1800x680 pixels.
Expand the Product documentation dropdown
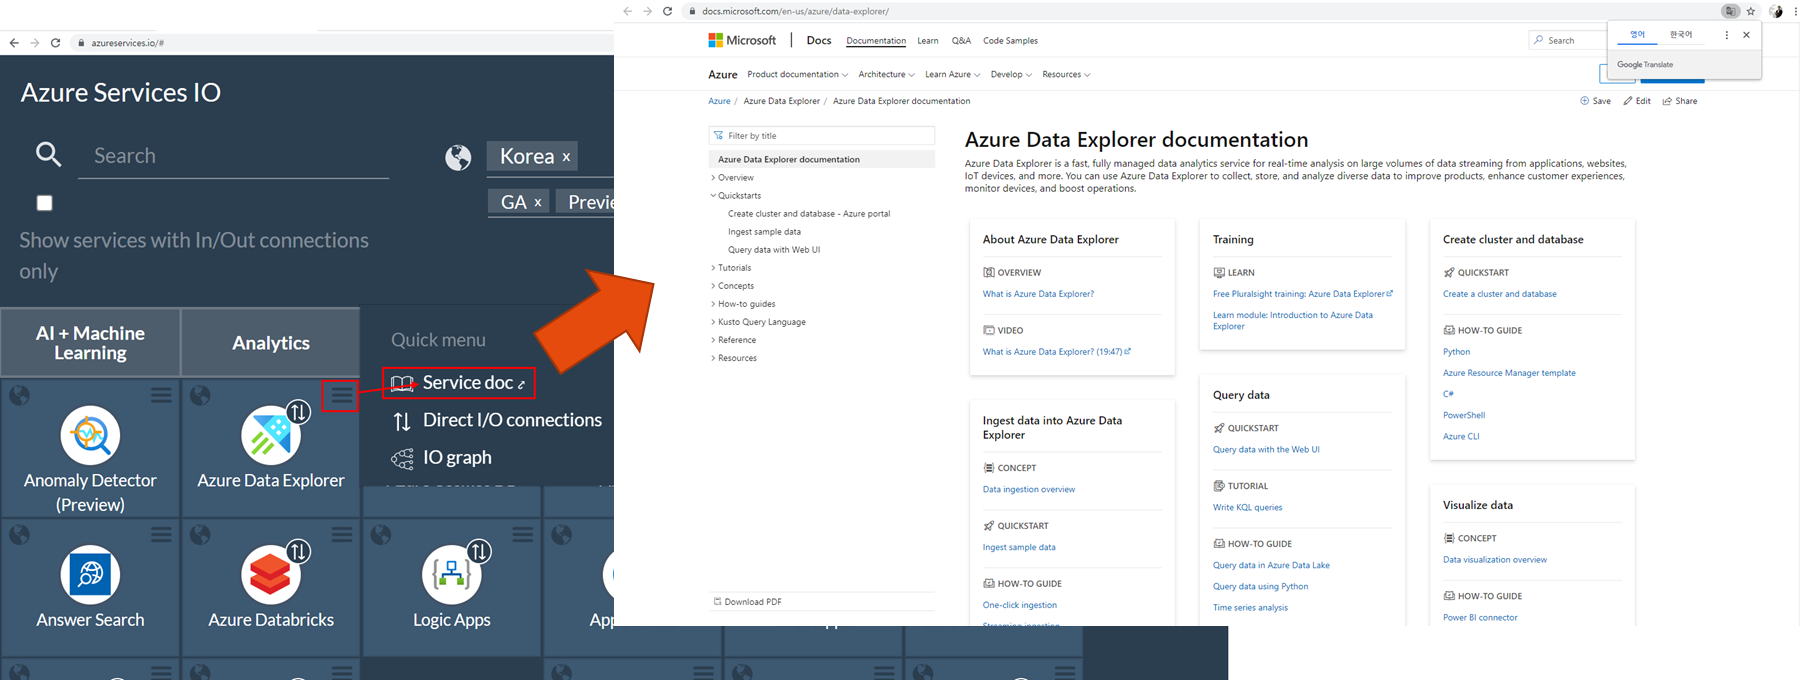797,74
